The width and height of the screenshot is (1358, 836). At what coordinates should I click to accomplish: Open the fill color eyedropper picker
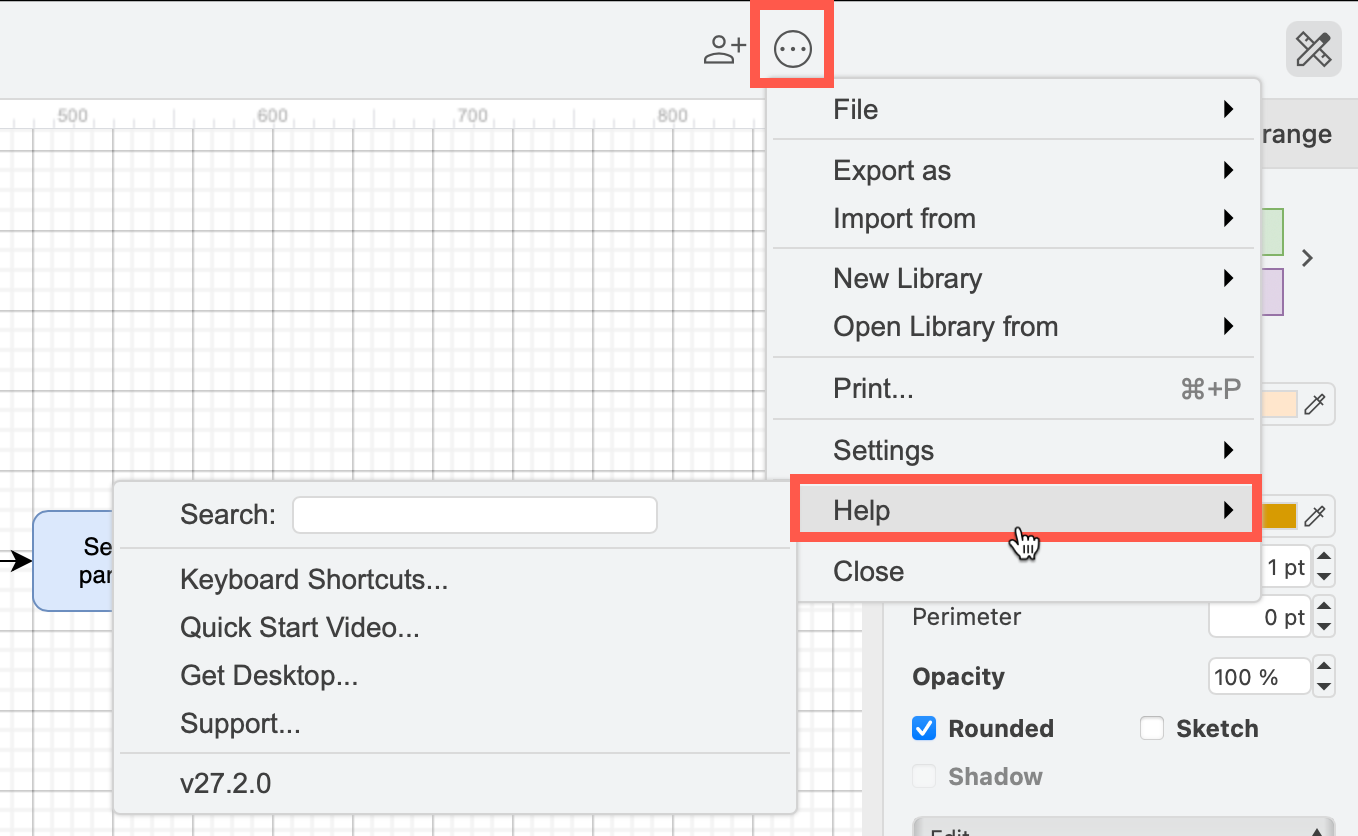[1316, 404]
